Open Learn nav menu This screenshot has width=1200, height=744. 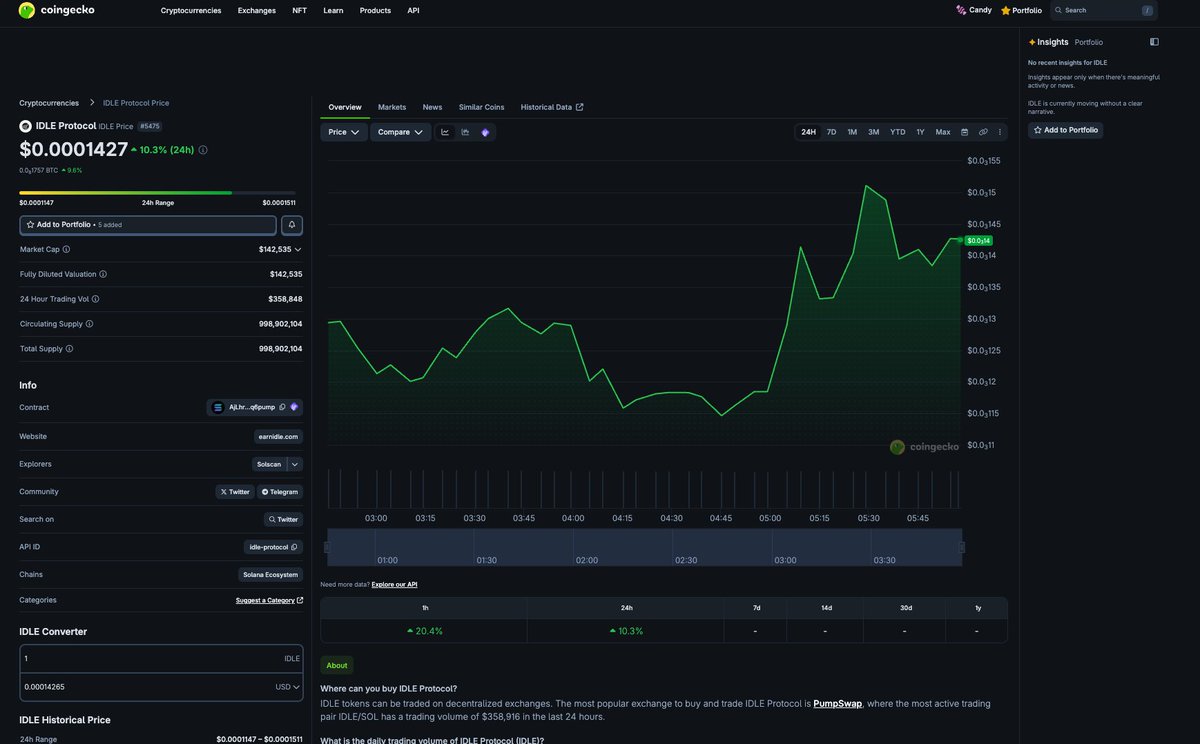[333, 10]
